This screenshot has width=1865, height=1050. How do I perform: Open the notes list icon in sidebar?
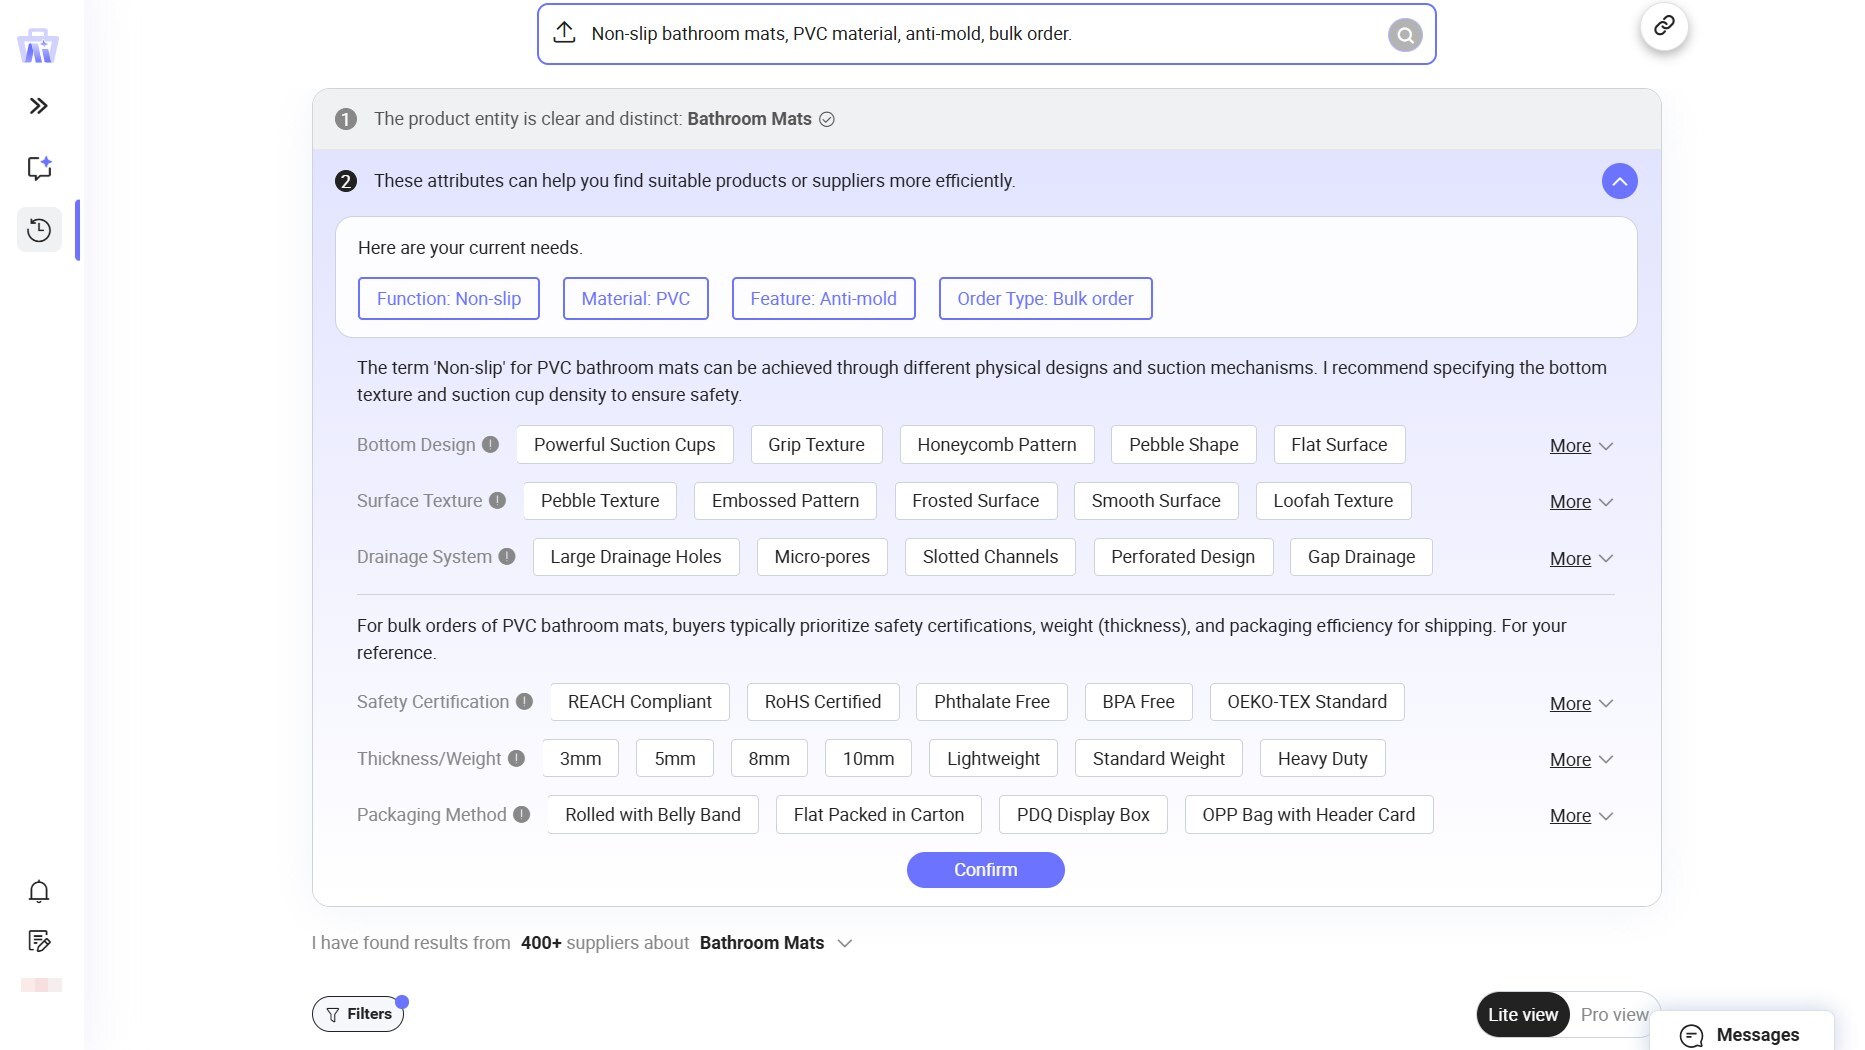tap(39, 941)
